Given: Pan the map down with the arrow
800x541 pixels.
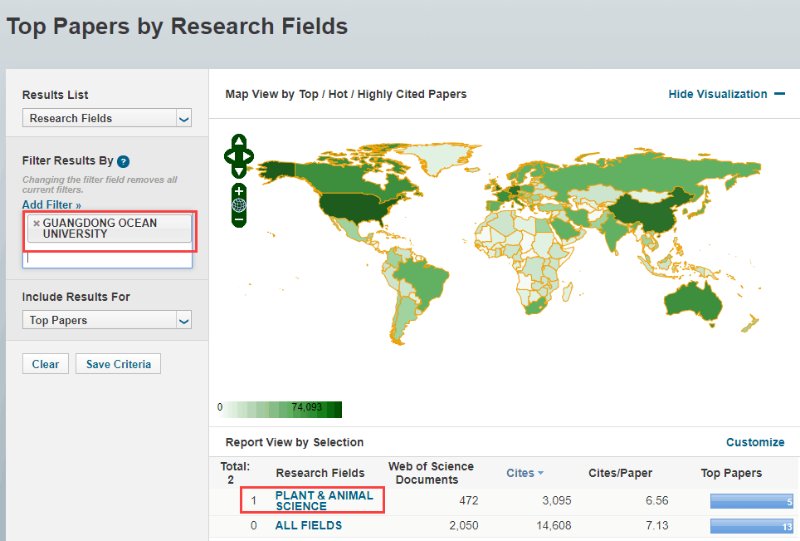Looking at the screenshot, I should tap(239, 171).
